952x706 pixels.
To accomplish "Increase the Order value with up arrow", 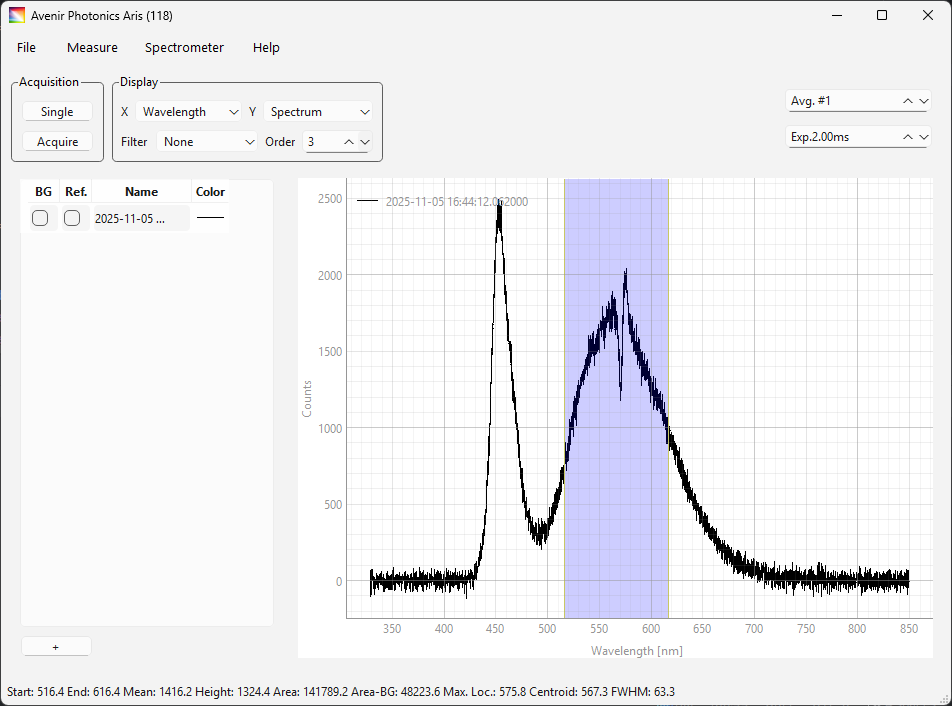I will (349, 142).
